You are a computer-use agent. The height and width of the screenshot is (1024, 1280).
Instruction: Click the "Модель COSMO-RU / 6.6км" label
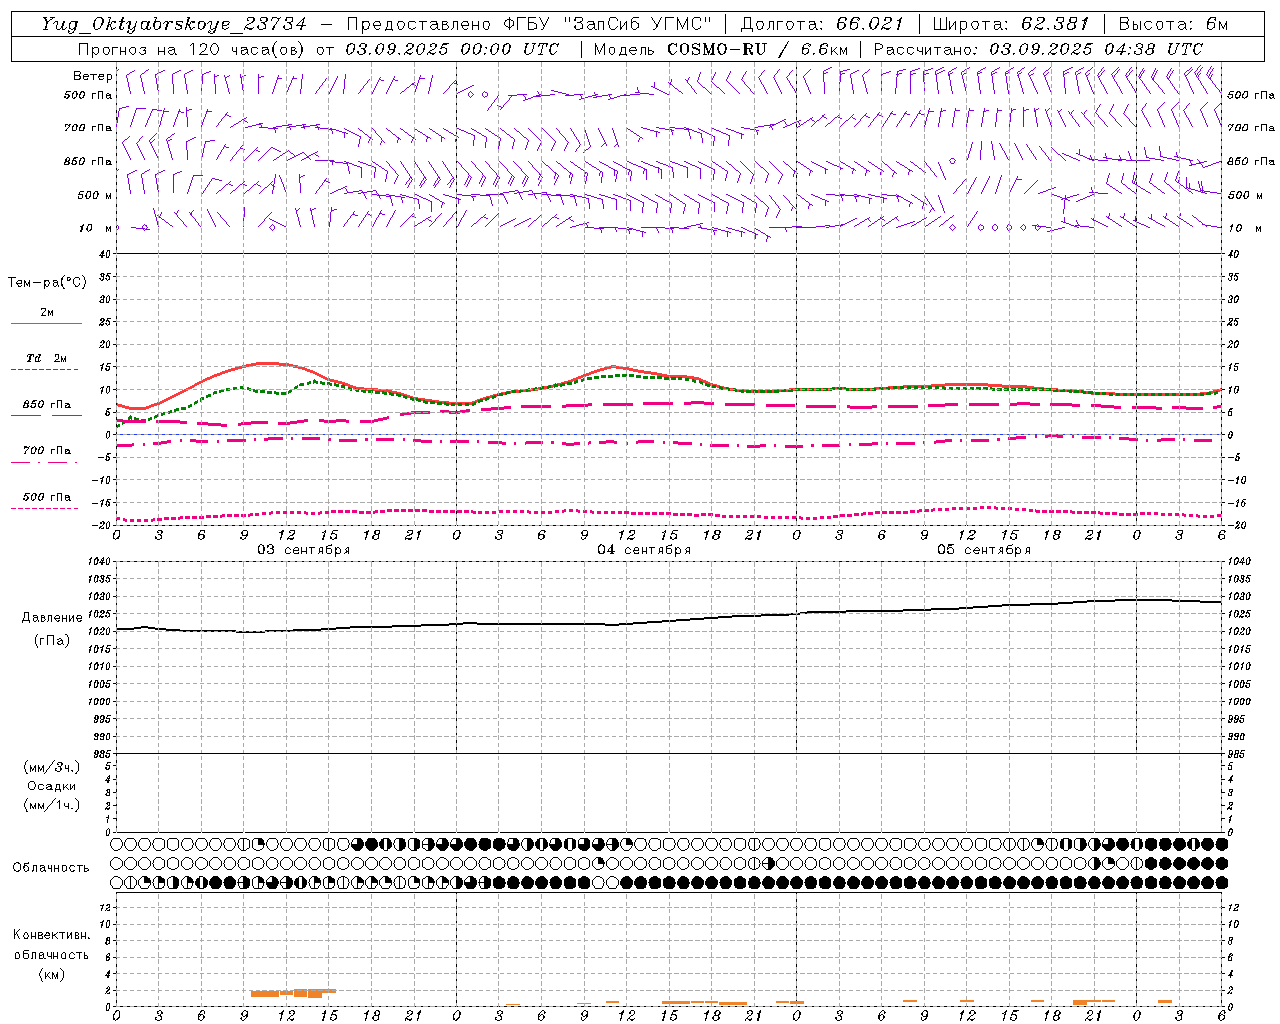pyautogui.click(x=721, y=49)
